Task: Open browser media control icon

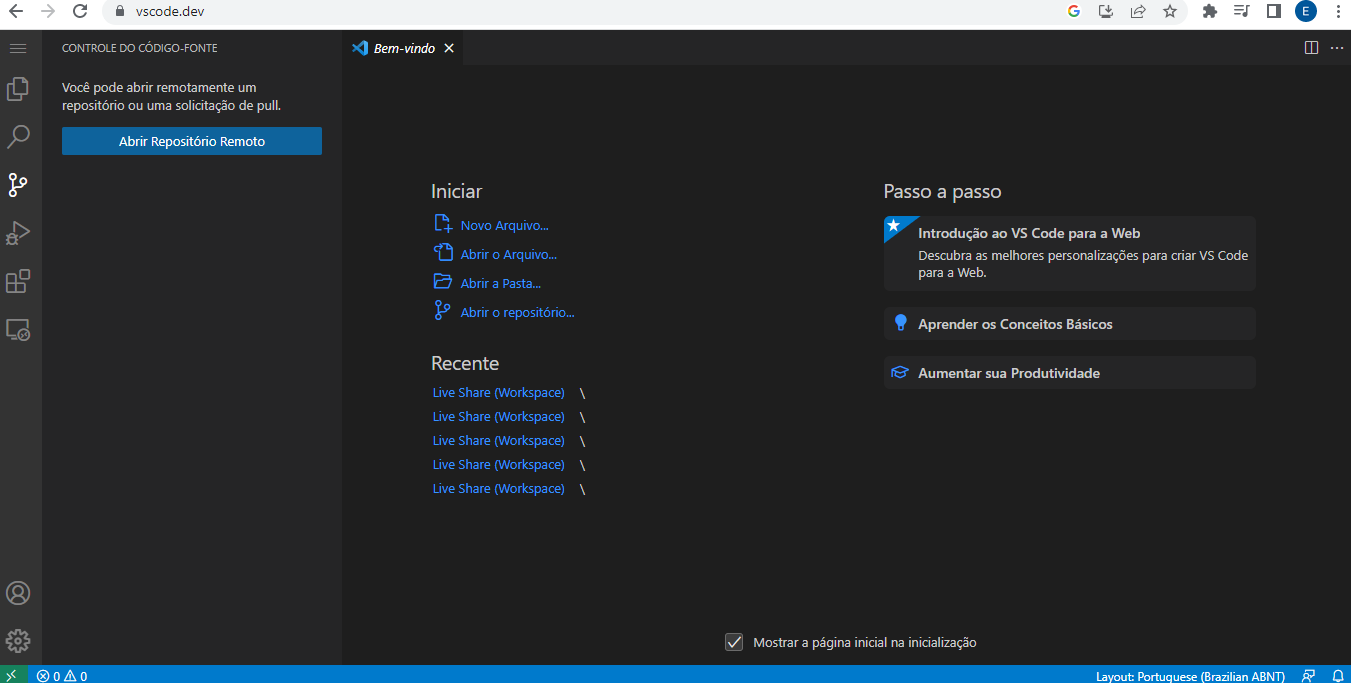Action: point(1241,12)
